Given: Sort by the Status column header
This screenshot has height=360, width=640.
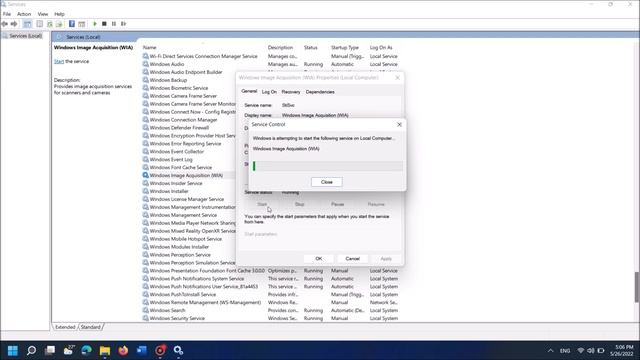Looking at the screenshot, I should click(x=311, y=48).
